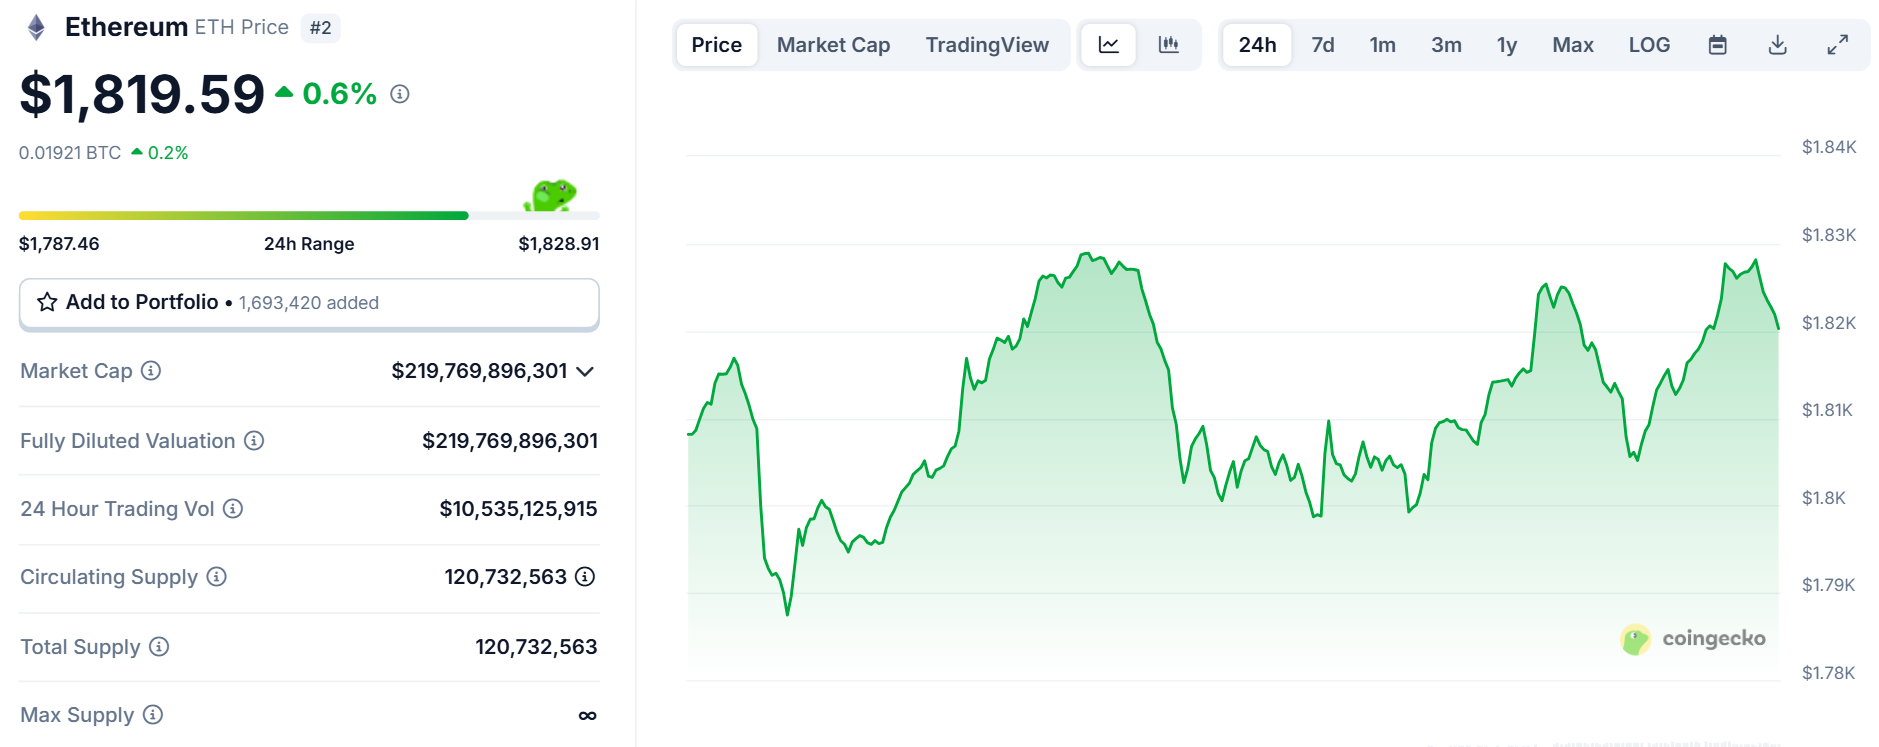Click the $1.78K axis label

pos(1828,673)
